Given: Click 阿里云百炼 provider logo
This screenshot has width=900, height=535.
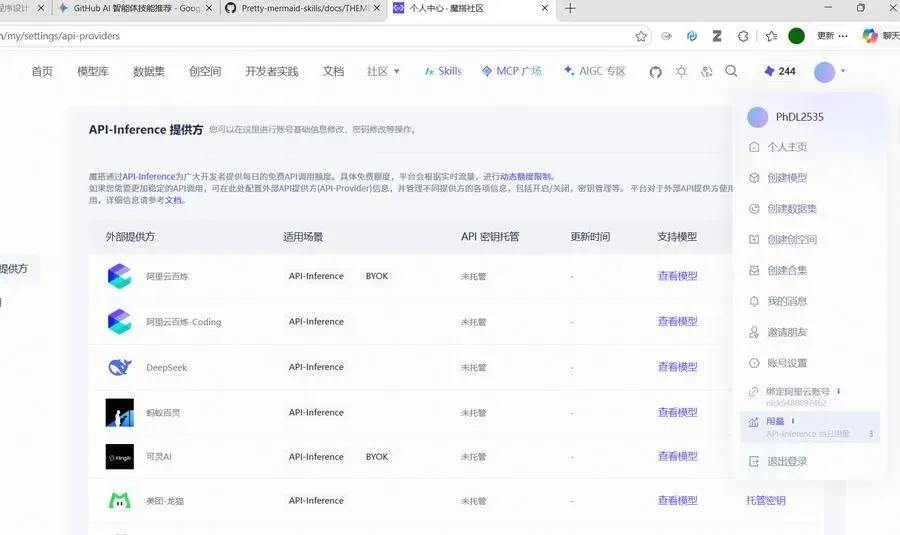Looking at the screenshot, I should click(x=119, y=276).
